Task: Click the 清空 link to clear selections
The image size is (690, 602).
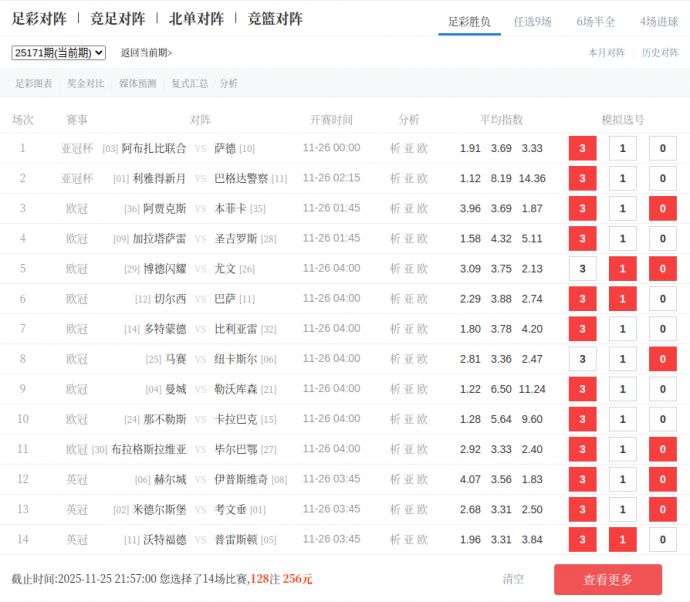Action: [513, 579]
